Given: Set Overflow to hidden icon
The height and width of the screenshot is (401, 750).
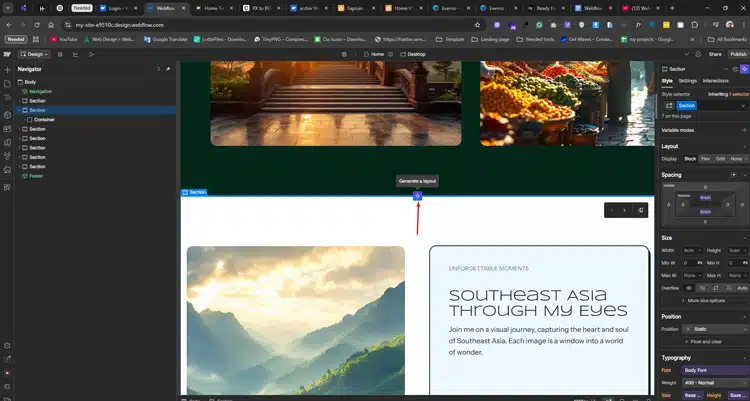Looking at the screenshot, I should (x=702, y=288).
